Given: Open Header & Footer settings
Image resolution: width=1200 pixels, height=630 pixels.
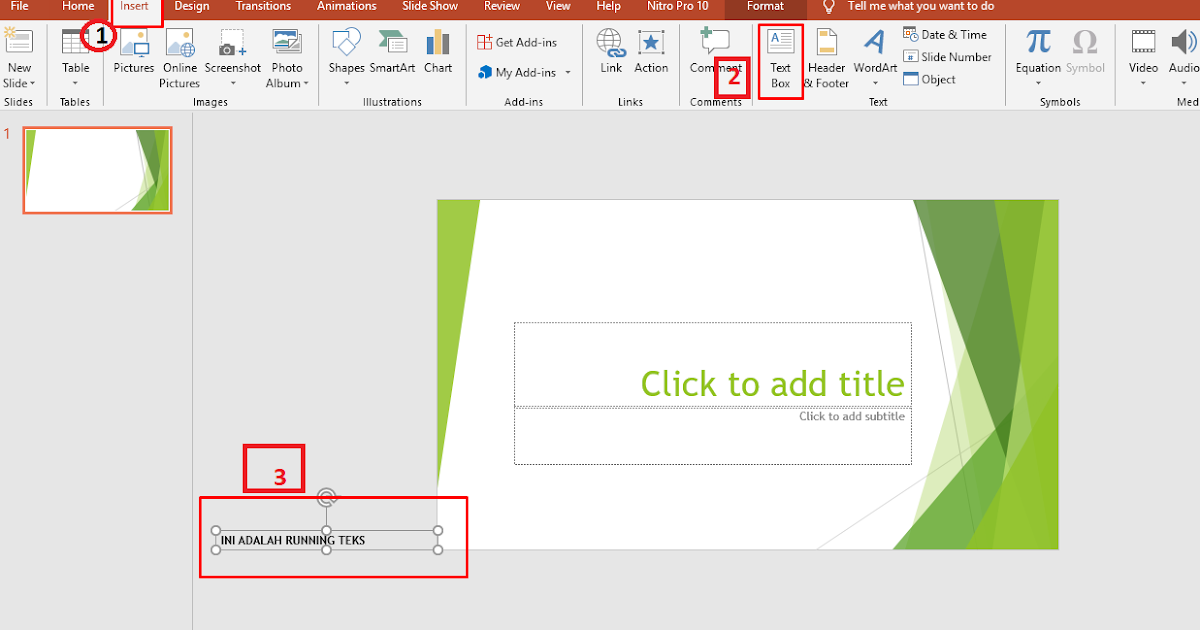Looking at the screenshot, I should point(826,60).
